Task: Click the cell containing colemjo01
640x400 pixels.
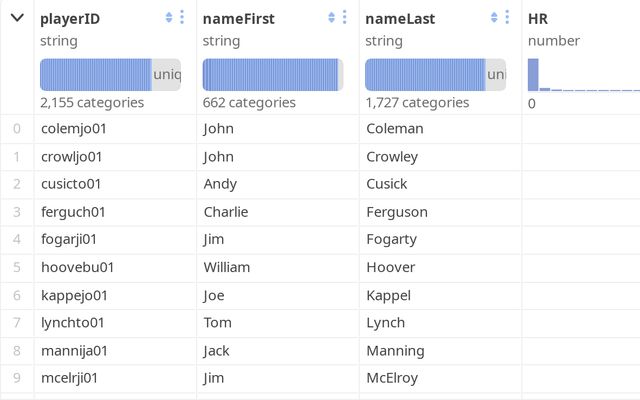Action: pyautogui.click(x=72, y=129)
